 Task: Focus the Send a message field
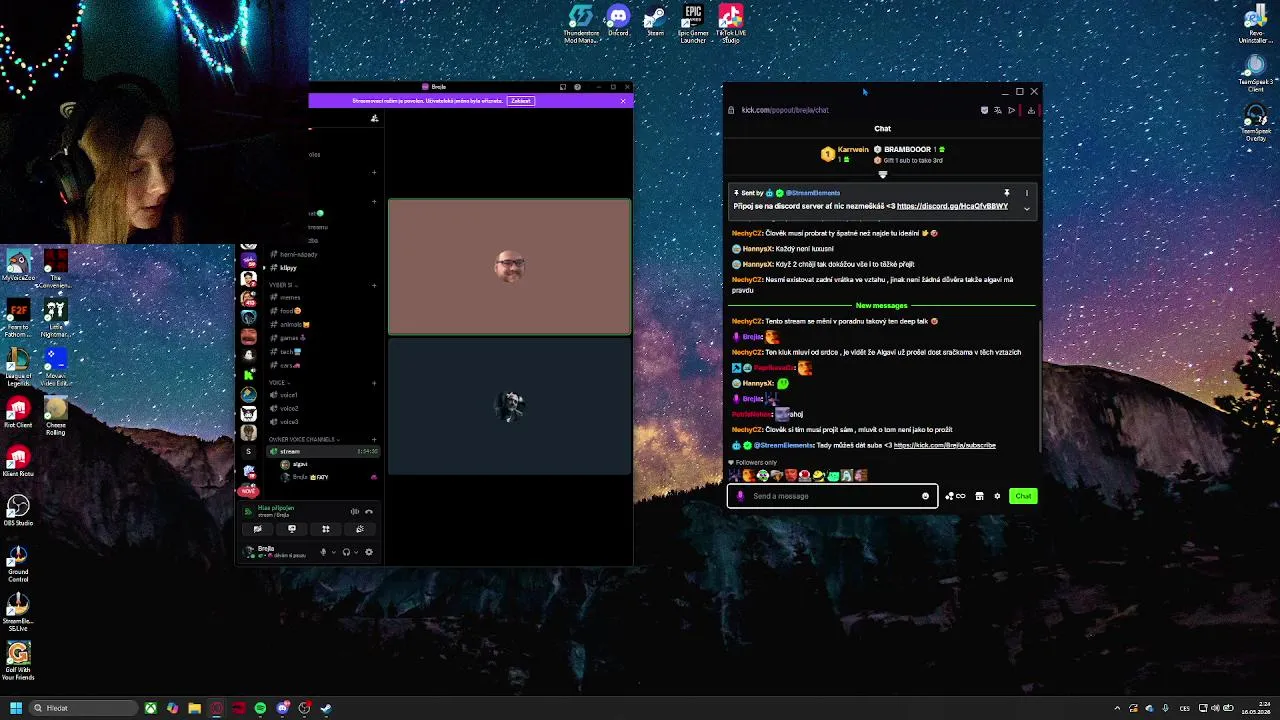[832, 496]
